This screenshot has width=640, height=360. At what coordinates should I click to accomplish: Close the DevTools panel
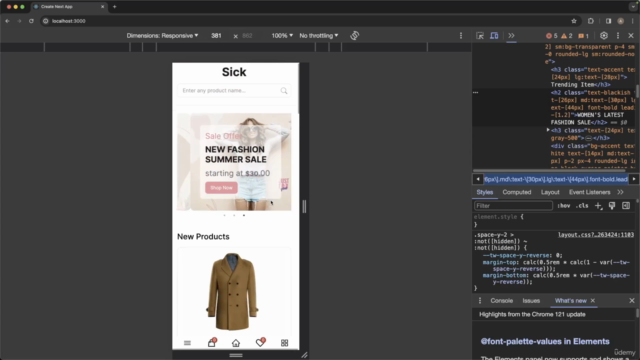click(x=631, y=36)
